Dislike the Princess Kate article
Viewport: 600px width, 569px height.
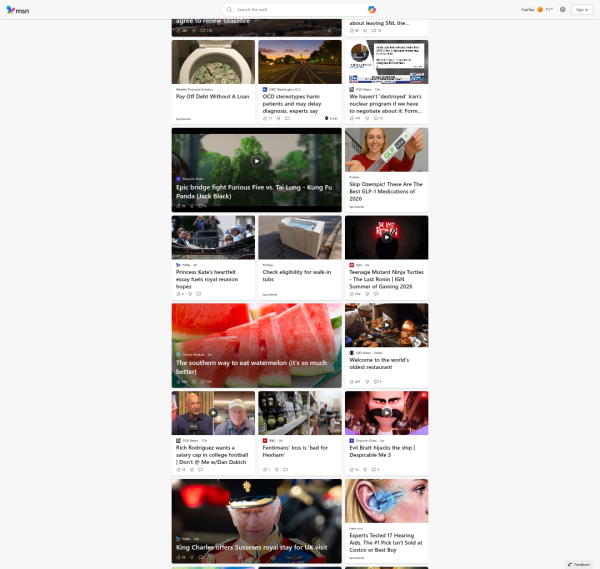[x=190, y=294]
